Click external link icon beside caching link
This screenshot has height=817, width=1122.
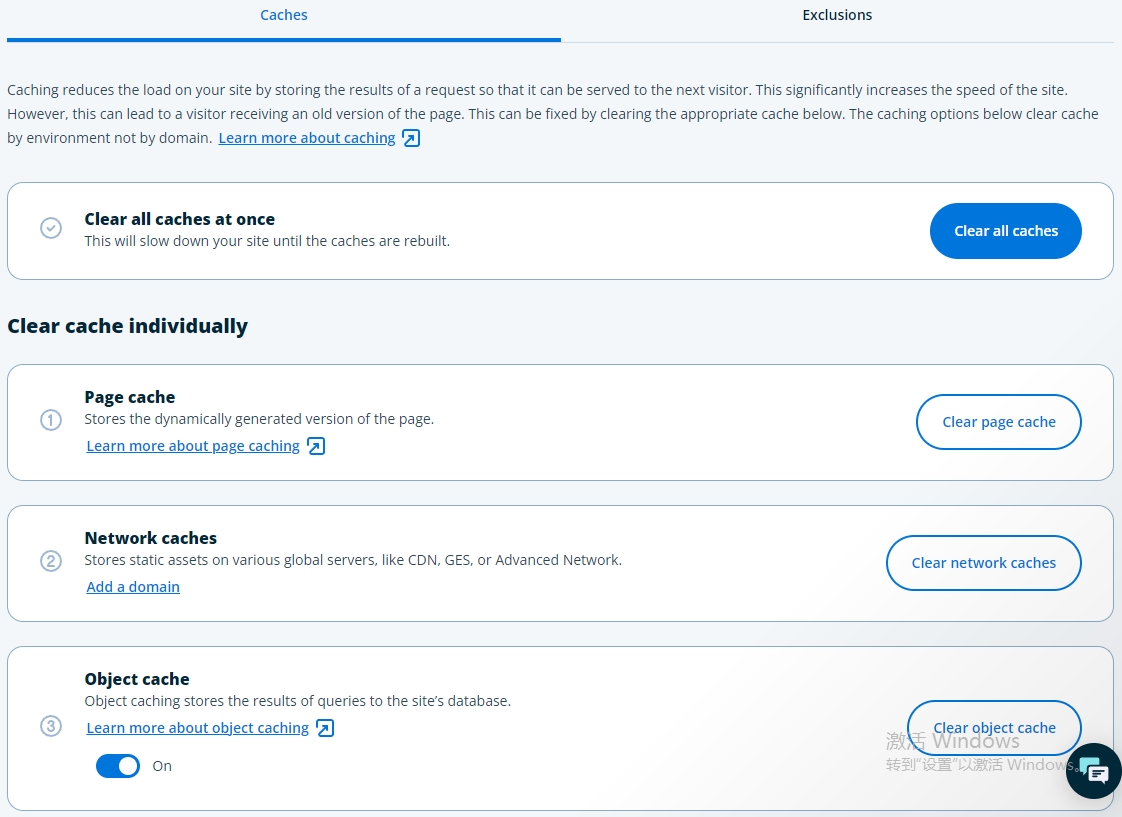pos(411,138)
